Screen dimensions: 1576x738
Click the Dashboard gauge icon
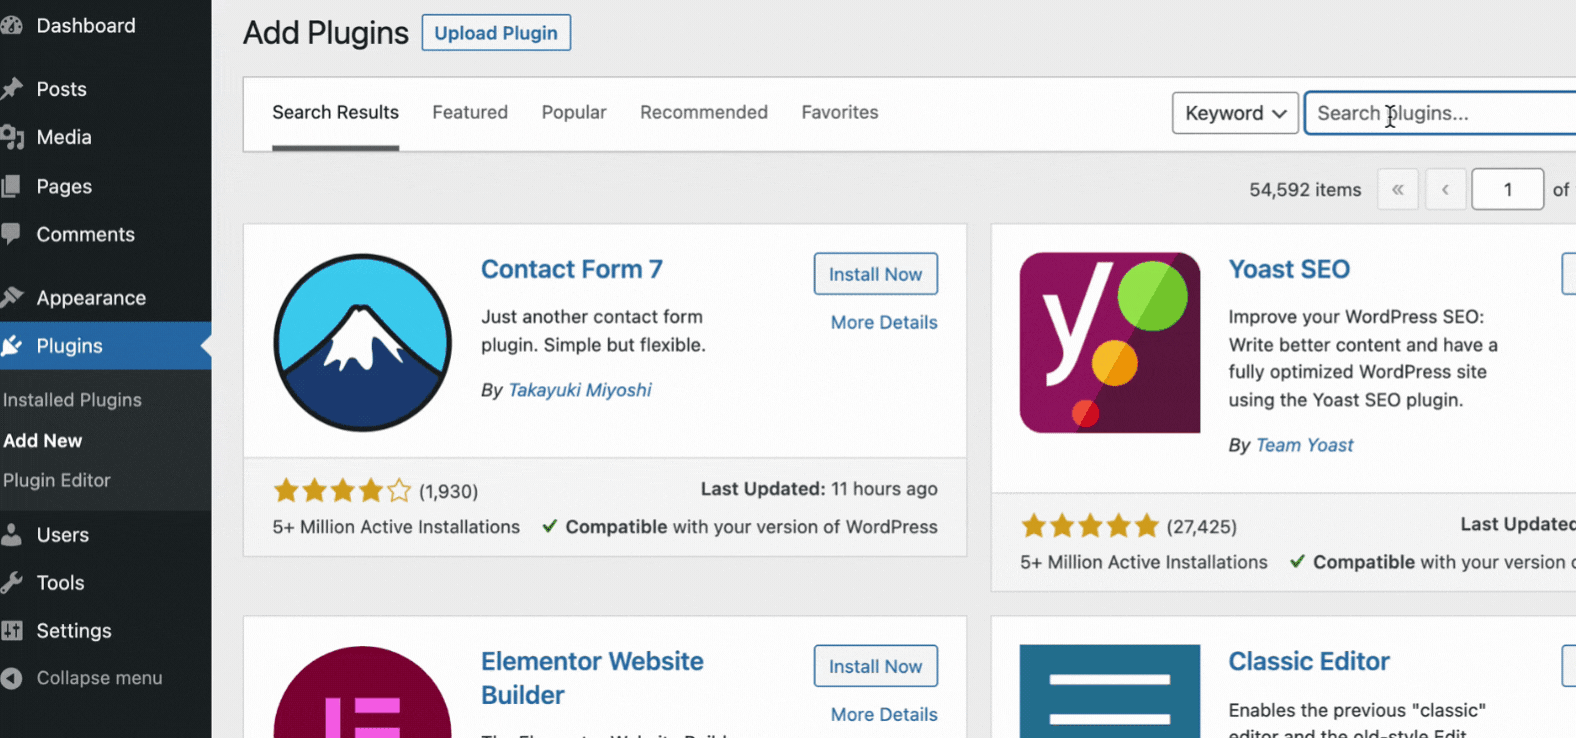(11, 26)
